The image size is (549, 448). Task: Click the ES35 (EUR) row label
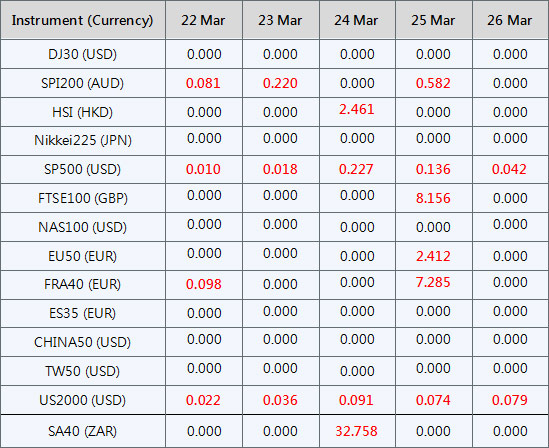coord(83,313)
